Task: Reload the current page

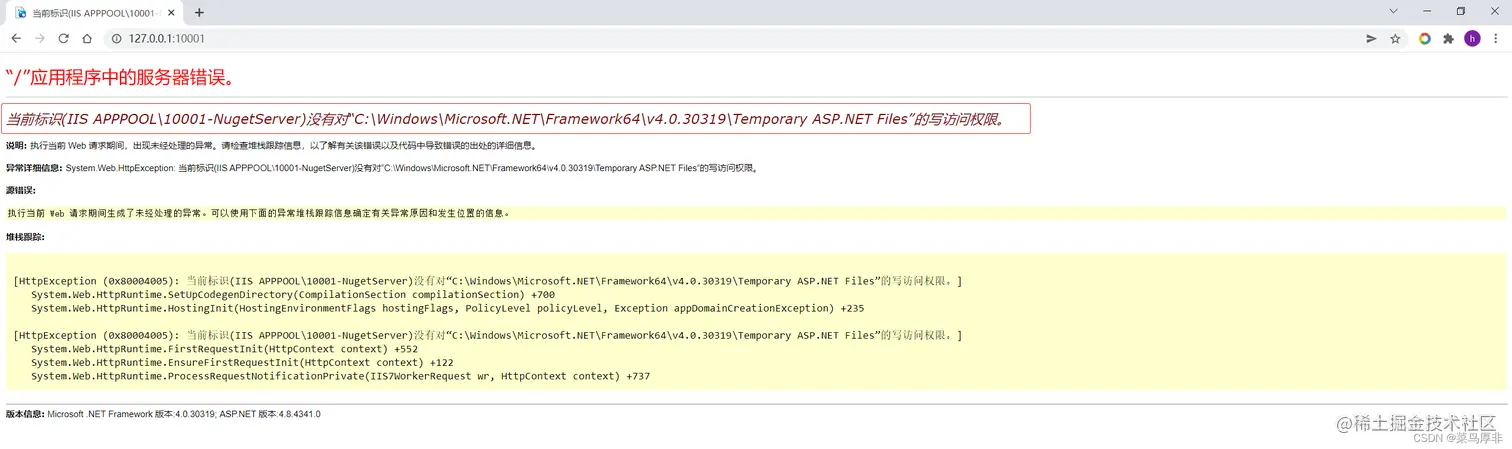Action: pos(63,39)
